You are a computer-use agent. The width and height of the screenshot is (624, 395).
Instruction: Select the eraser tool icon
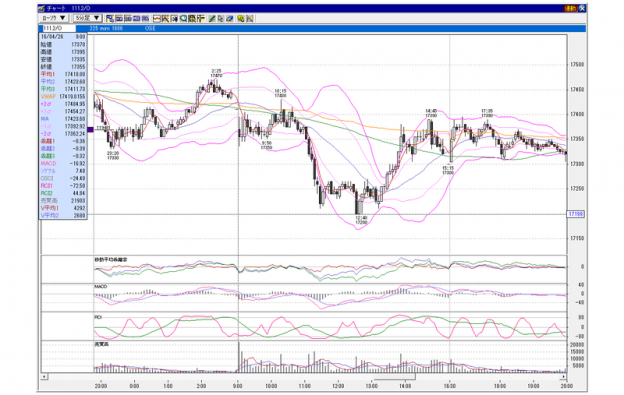[230, 18]
